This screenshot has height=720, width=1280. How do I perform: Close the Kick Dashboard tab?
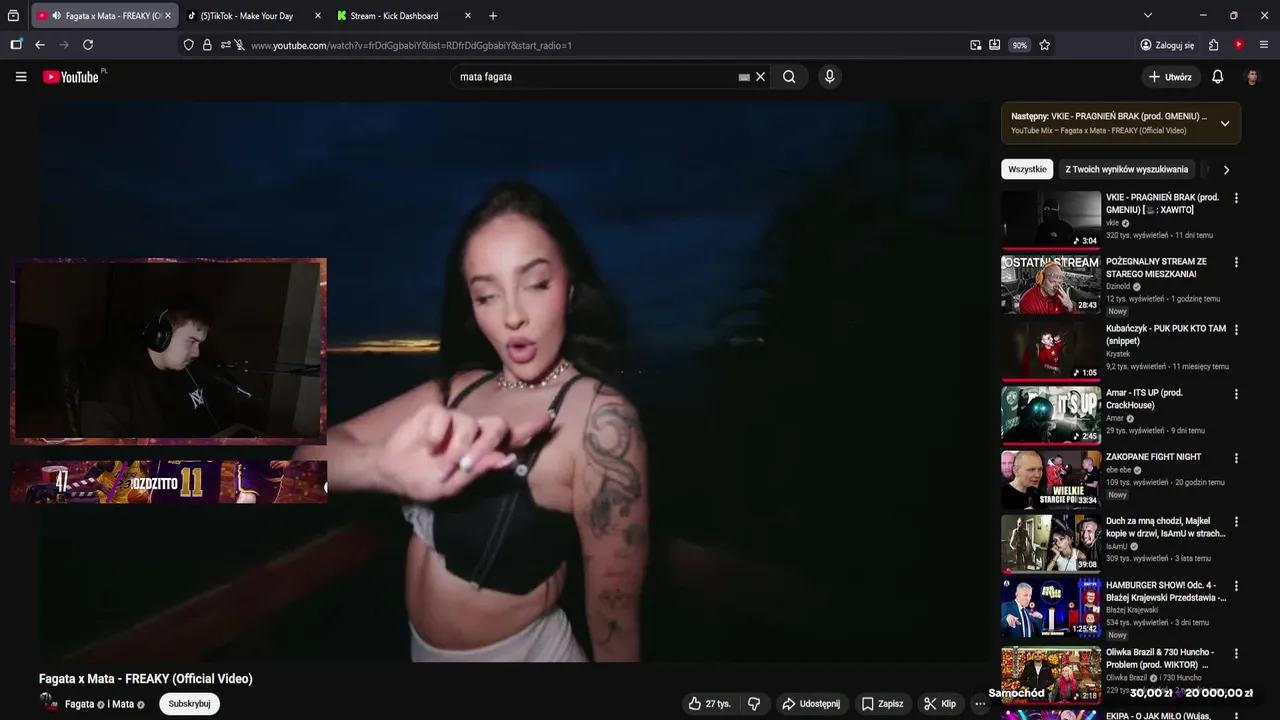(468, 16)
